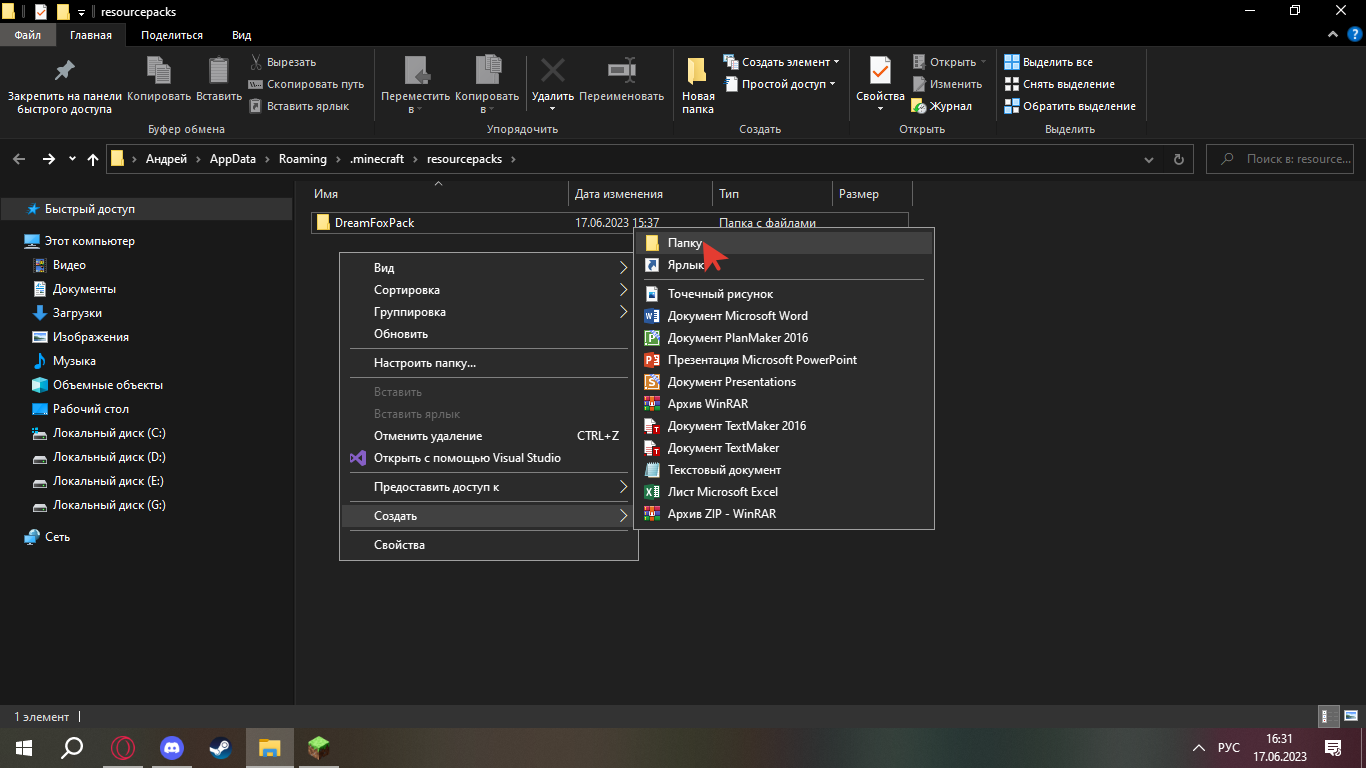Select Текстовый документ in the submenu
Image resolution: width=1366 pixels, height=768 pixels.
coord(724,470)
